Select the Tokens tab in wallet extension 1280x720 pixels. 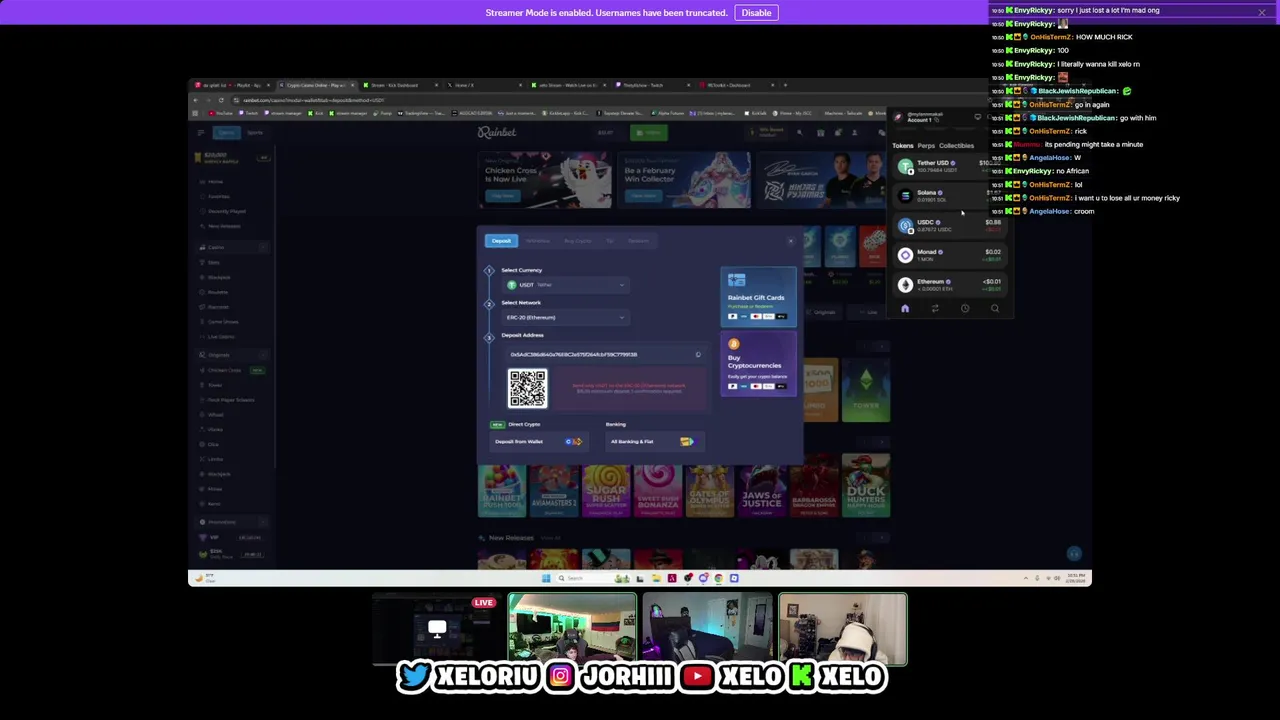point(902,146)
